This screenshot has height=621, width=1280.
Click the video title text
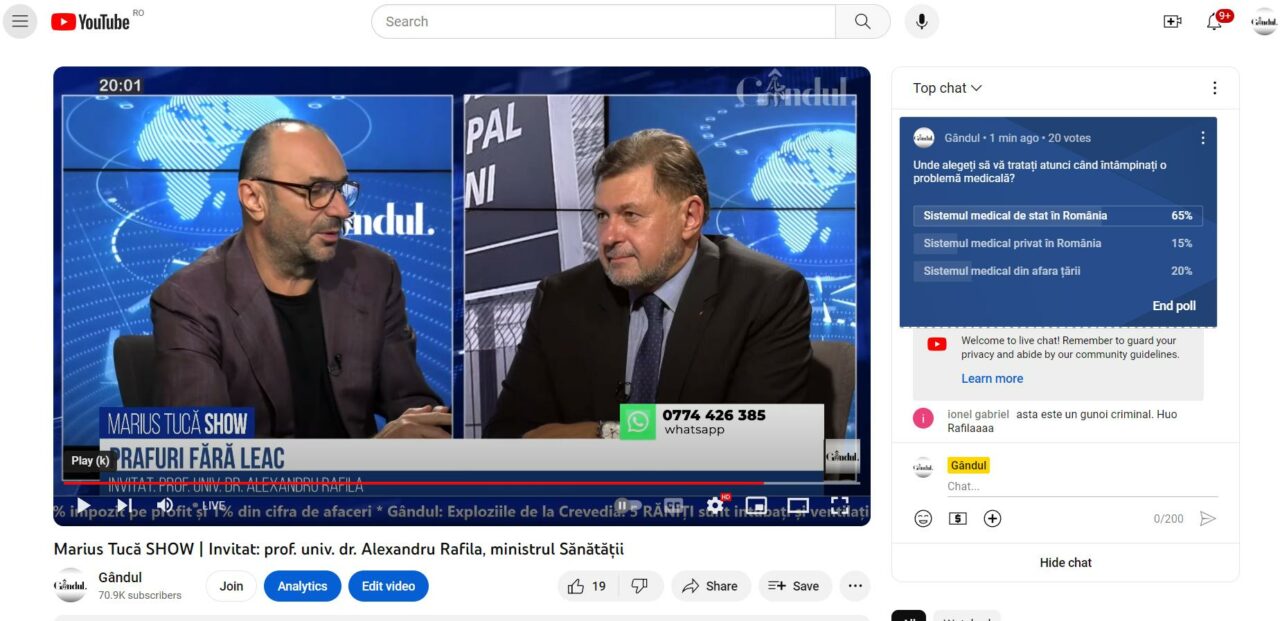click(339, 549)
